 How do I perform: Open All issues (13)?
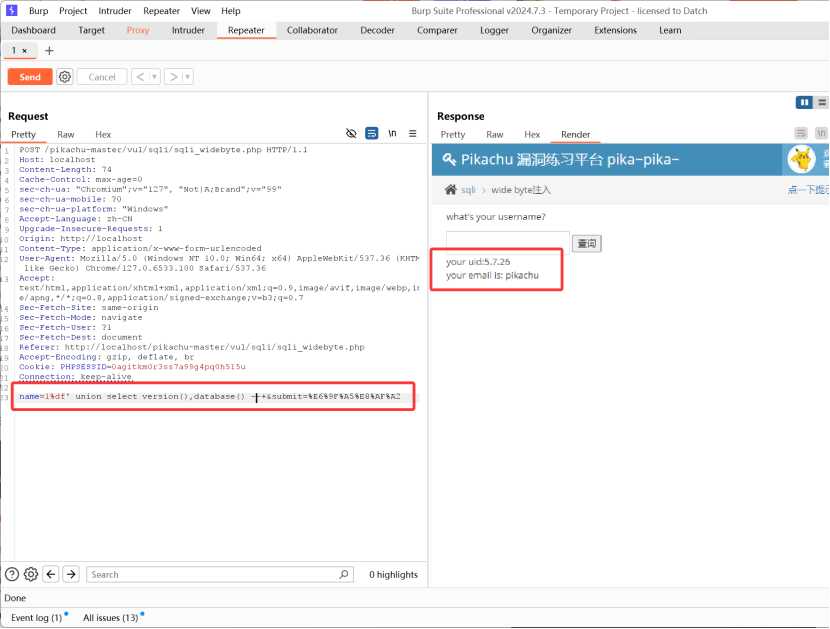[x=111, y=617]
